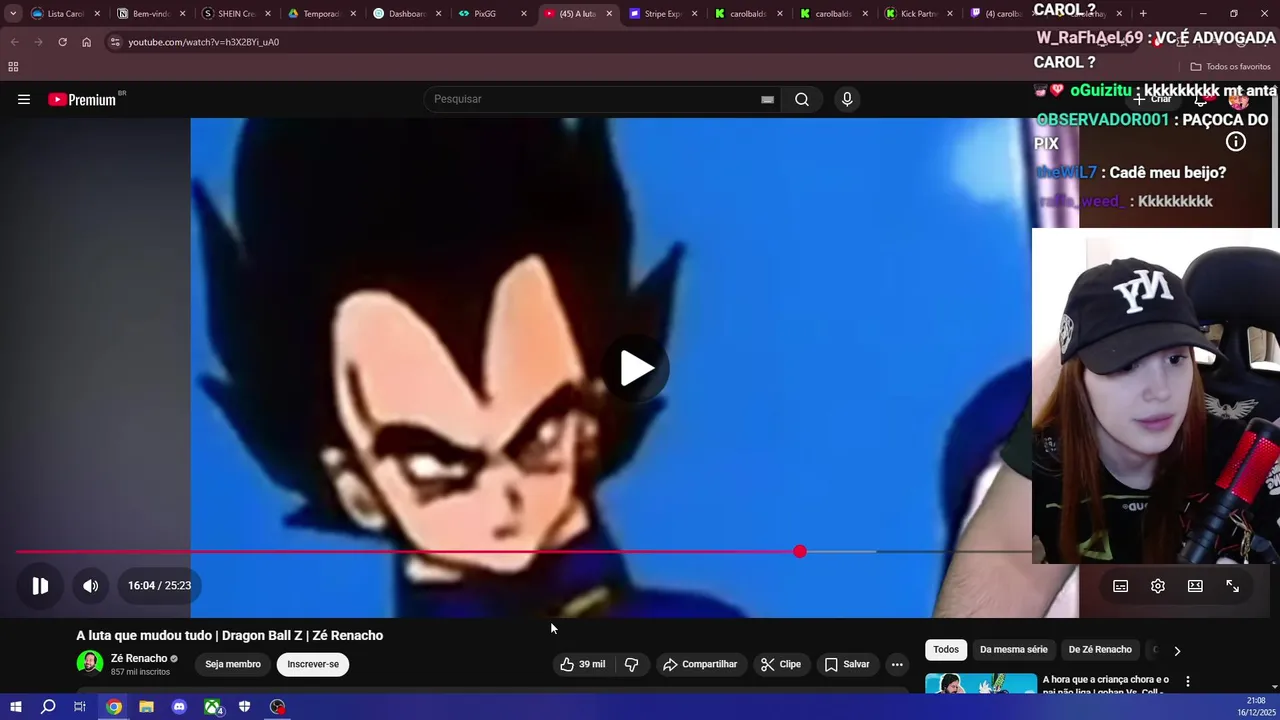Image resolution: width=1280 pixels, height=720 pixels.
Task: Click the address bar URL
Action: (204, 42)
